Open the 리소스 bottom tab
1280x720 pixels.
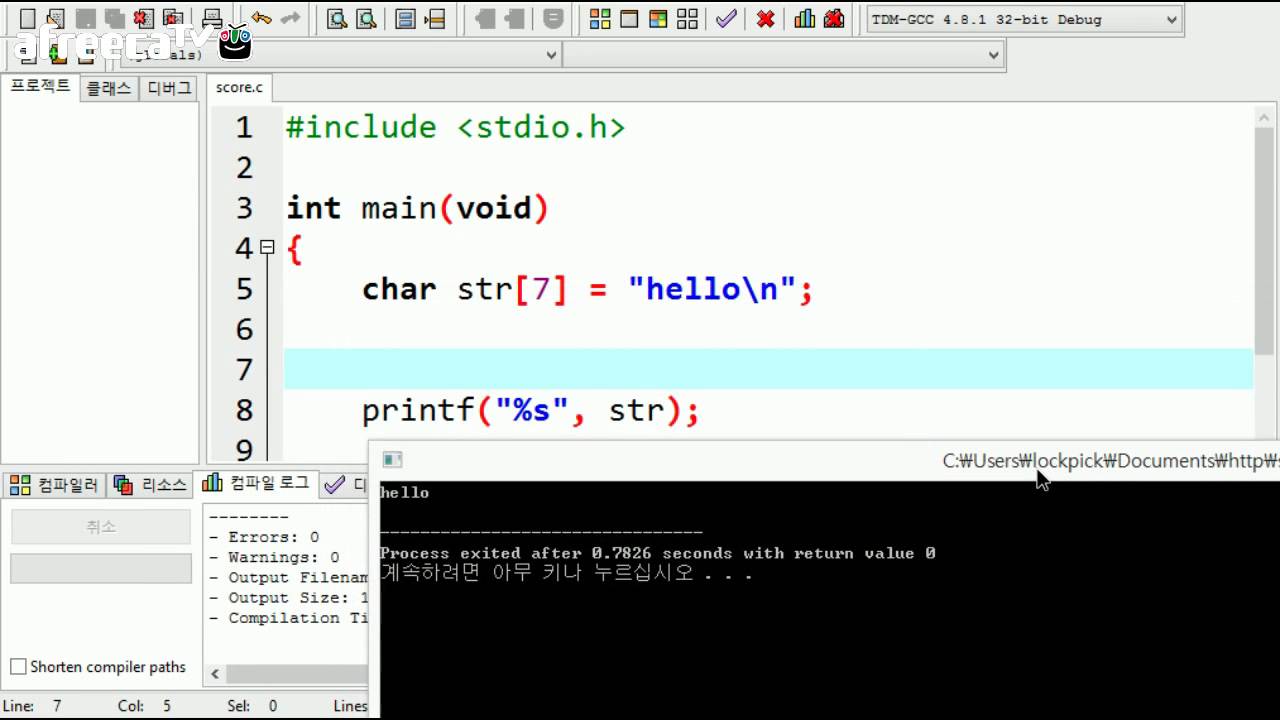pos(151,485)
